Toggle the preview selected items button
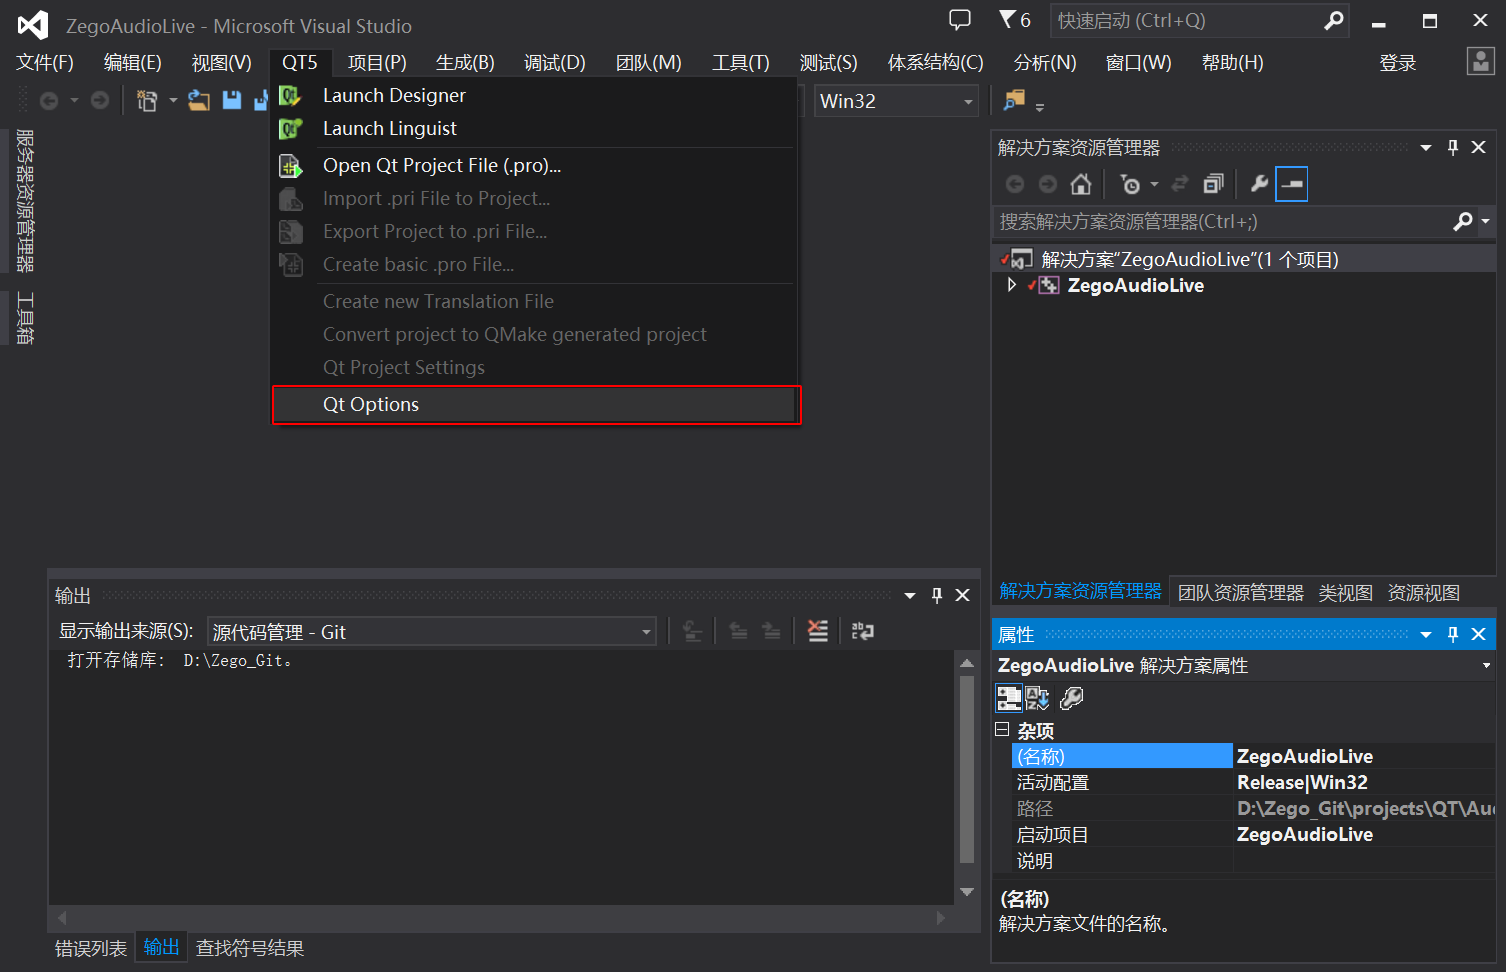Screen dimensions: 1506x972 tap(1292, 184)
